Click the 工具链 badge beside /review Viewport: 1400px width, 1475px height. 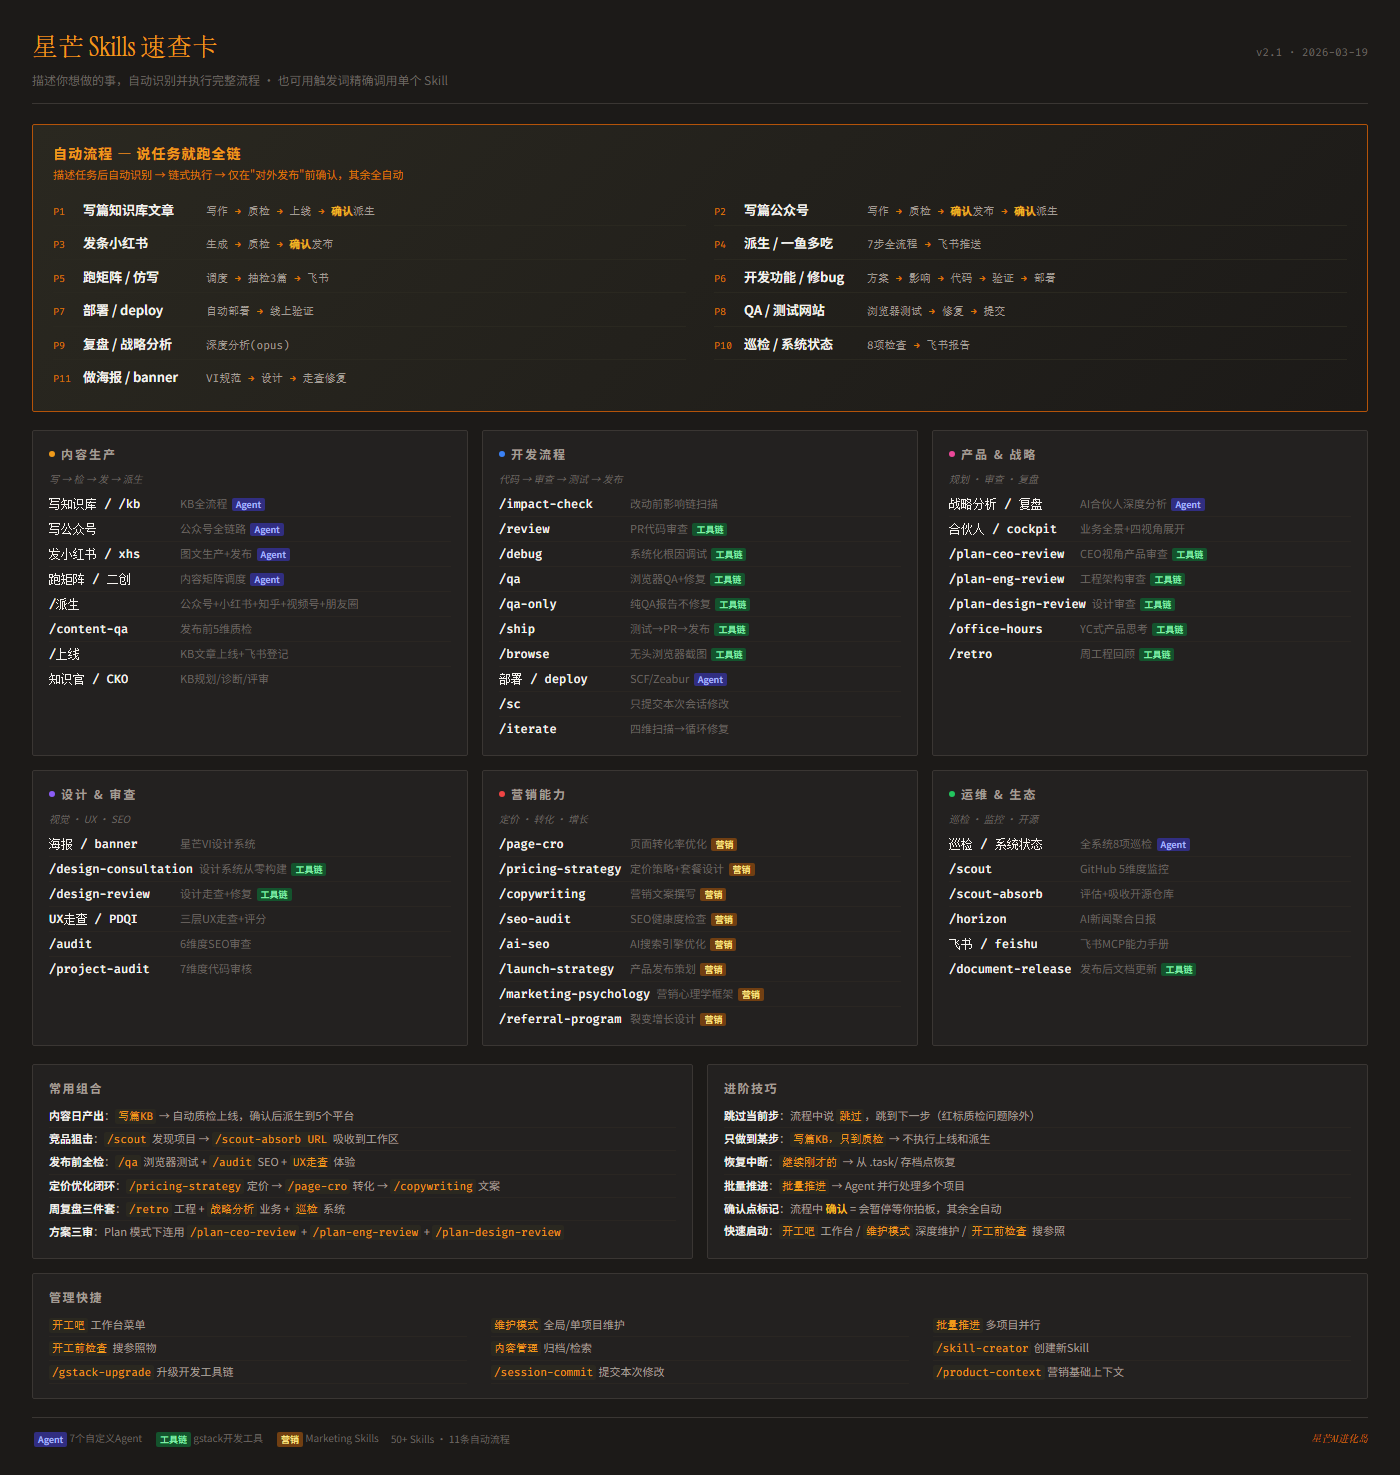(709, 529)
